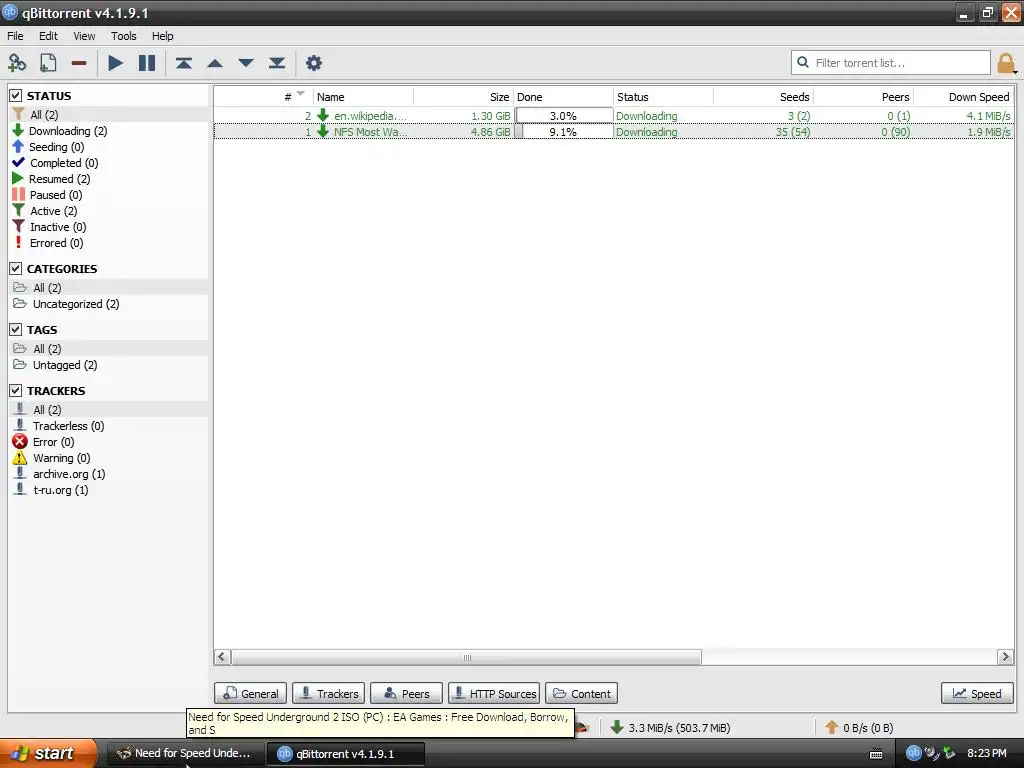Select the Paused (0) status filter
Viewport: 1024px width, 768px height.
click(x=56, y=195)
